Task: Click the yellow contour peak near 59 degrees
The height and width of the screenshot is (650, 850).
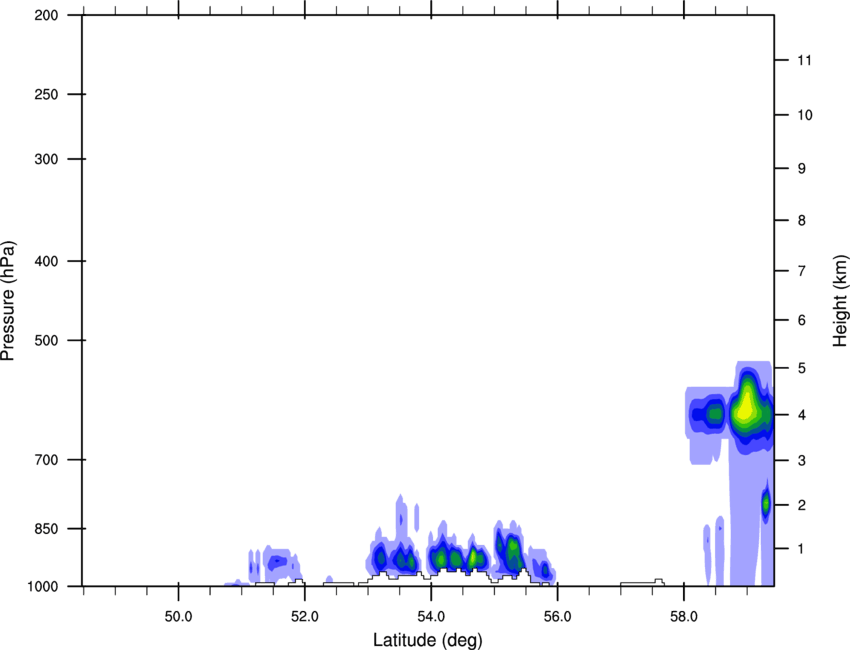Action: (745, 408)
